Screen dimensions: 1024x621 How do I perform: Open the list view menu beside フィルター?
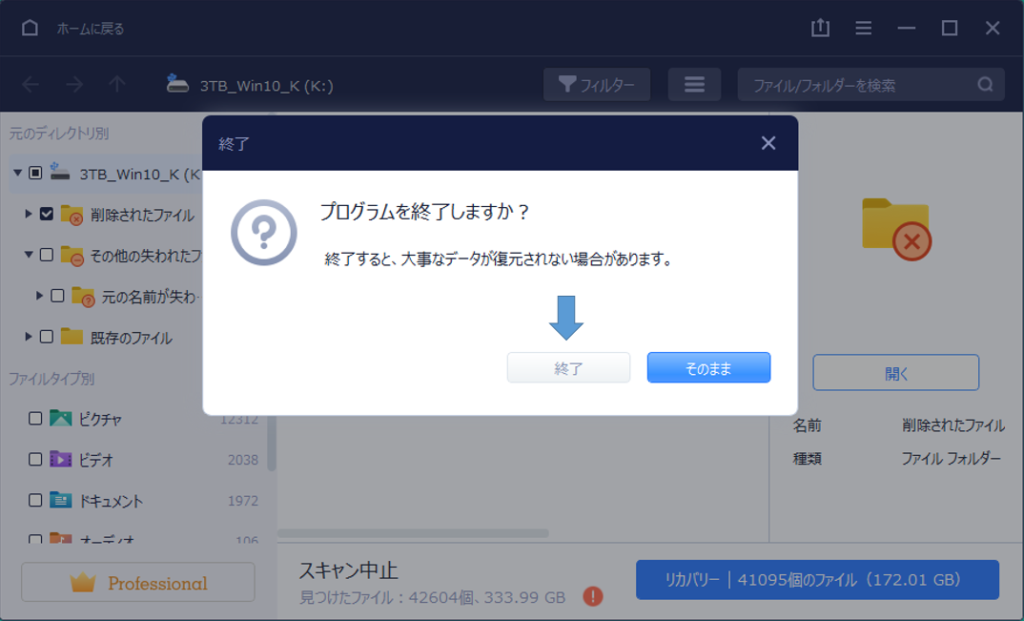694,84
